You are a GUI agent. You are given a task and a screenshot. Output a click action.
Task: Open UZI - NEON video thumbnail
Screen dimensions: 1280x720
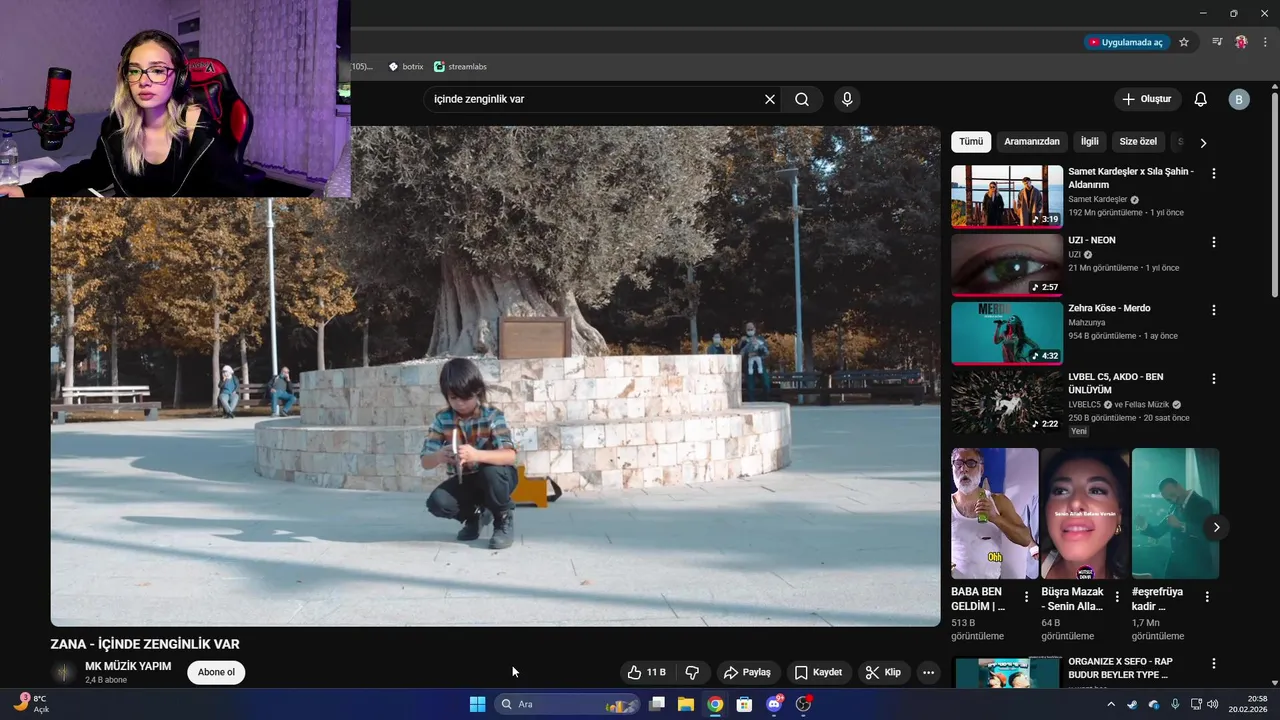tap(1007, 265)
